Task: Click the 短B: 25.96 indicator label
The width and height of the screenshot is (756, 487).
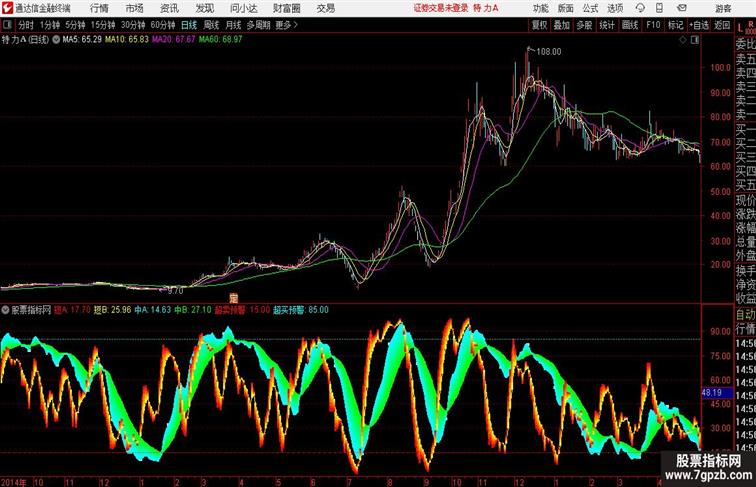Action: pos(112,310)
